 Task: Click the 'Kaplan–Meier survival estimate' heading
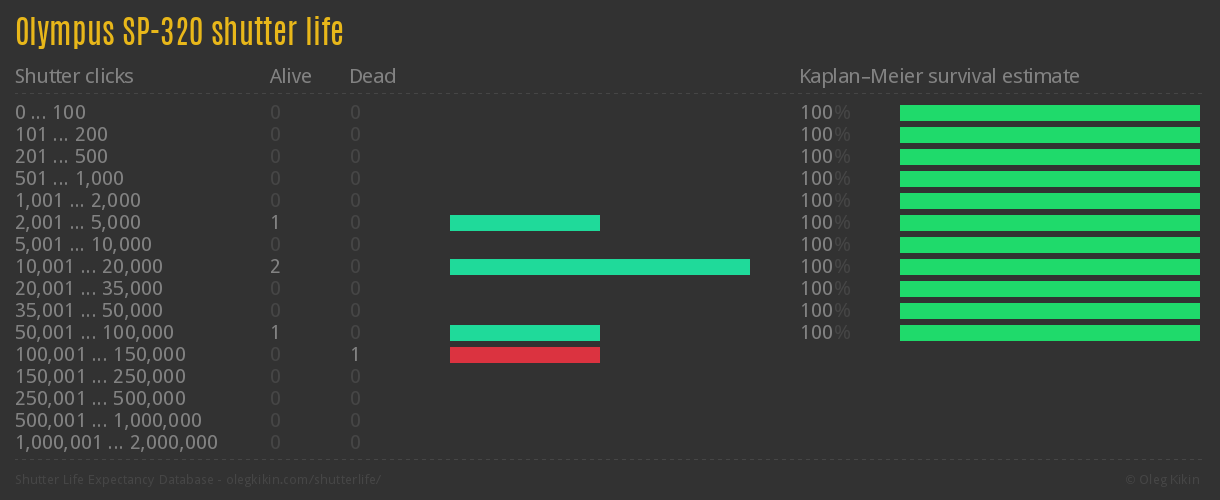[939, 77]
